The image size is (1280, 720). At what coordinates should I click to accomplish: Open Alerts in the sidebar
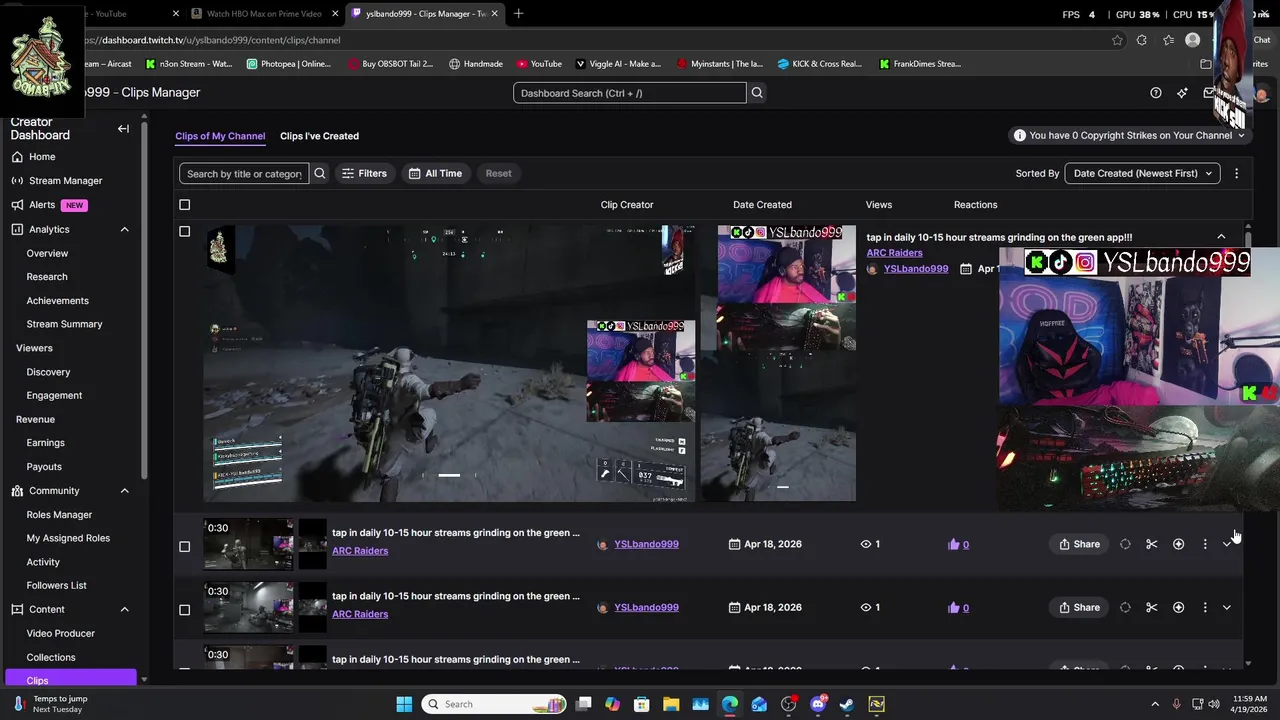pyautogui.click(x=42, y=205)
